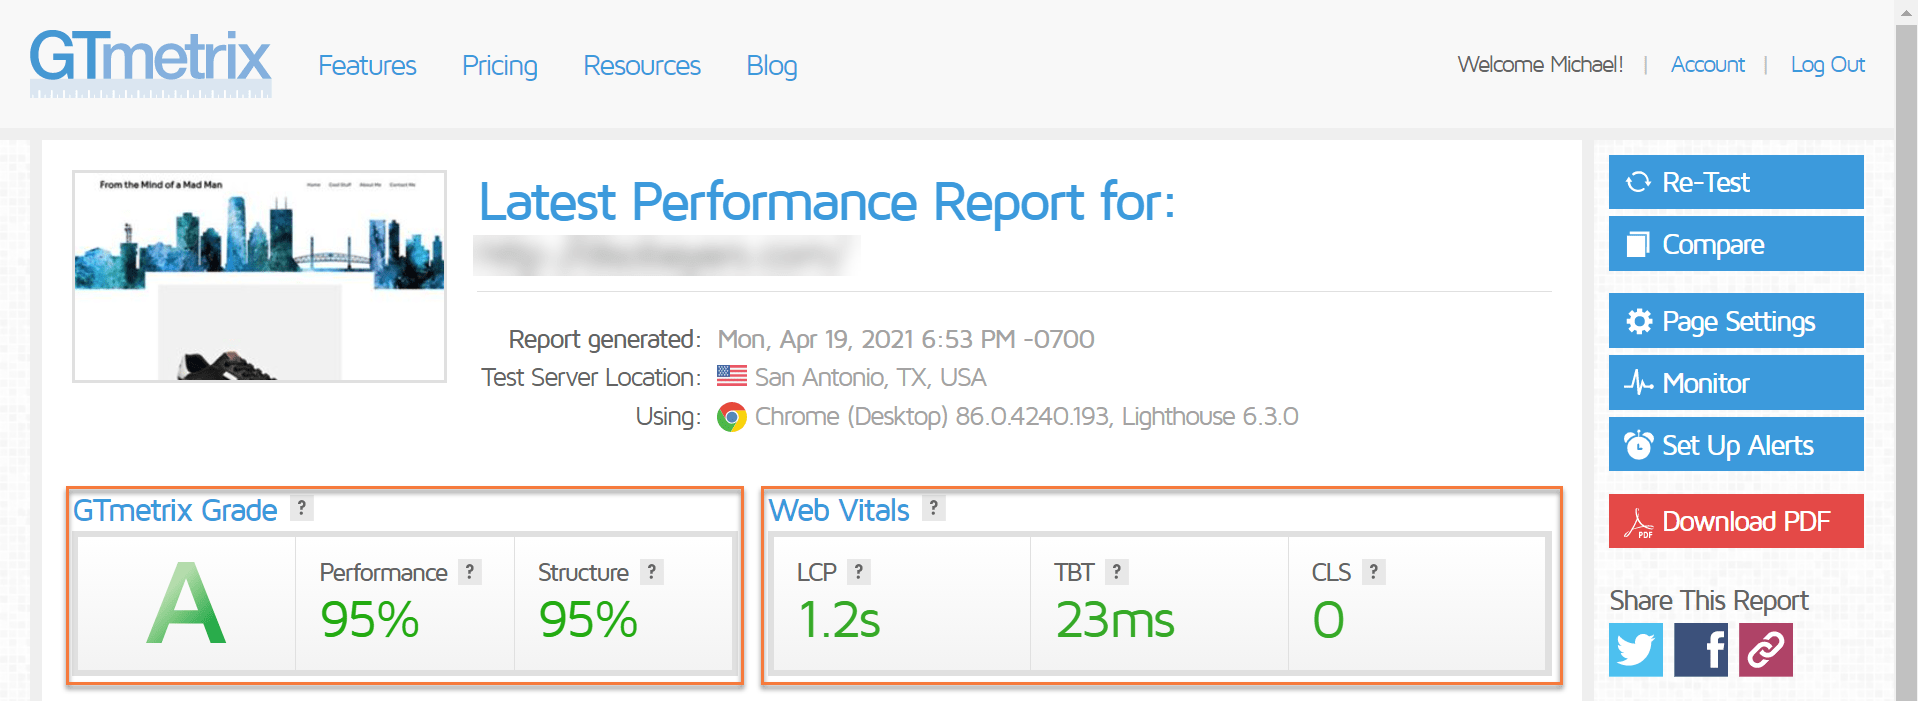Download the report as PDF
The width and height of the screenshot is (1918, 701).
click(1735, 521)
